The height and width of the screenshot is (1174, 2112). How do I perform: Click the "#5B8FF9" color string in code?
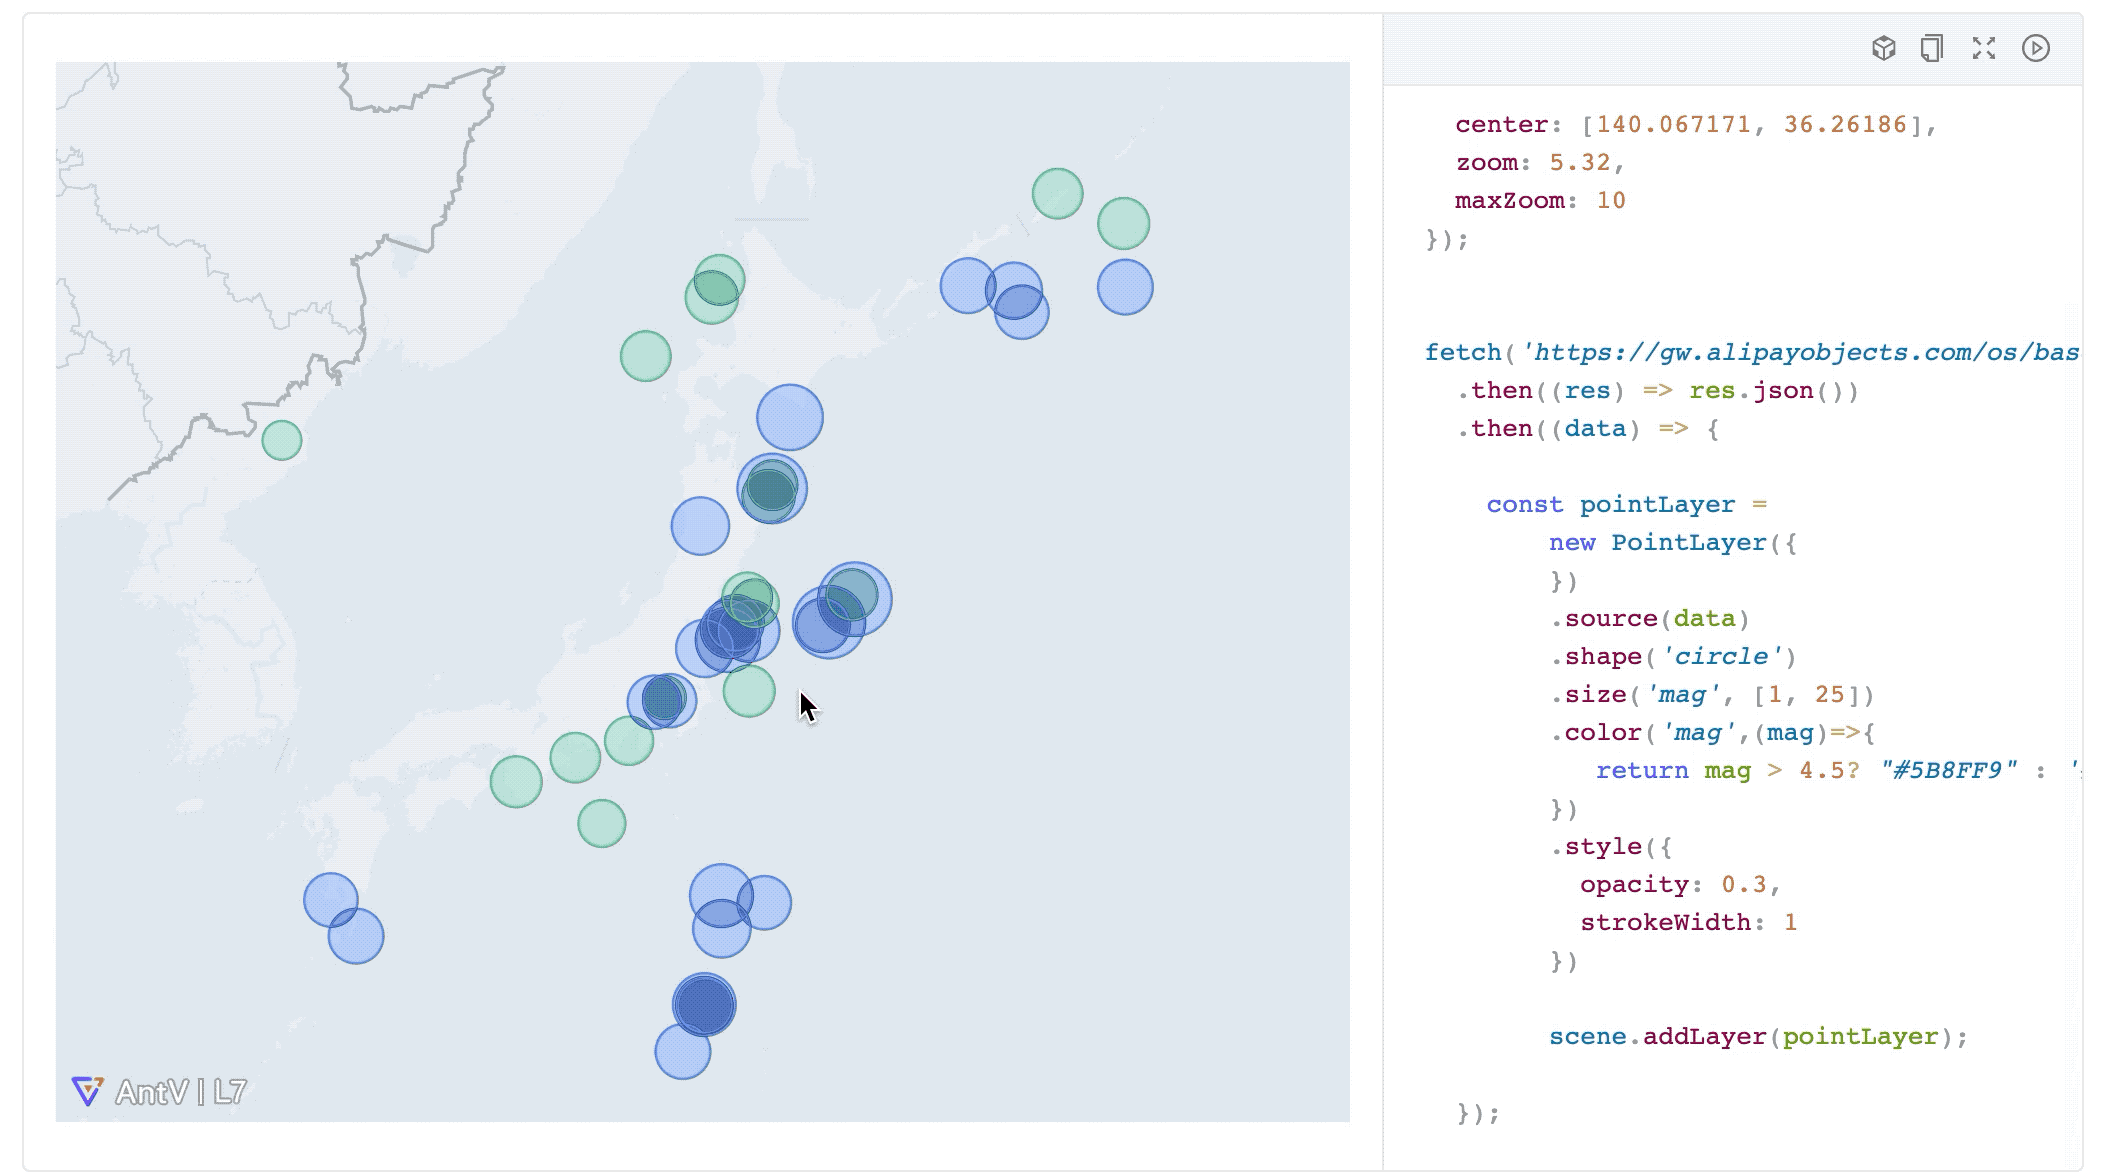(1948, 771)
